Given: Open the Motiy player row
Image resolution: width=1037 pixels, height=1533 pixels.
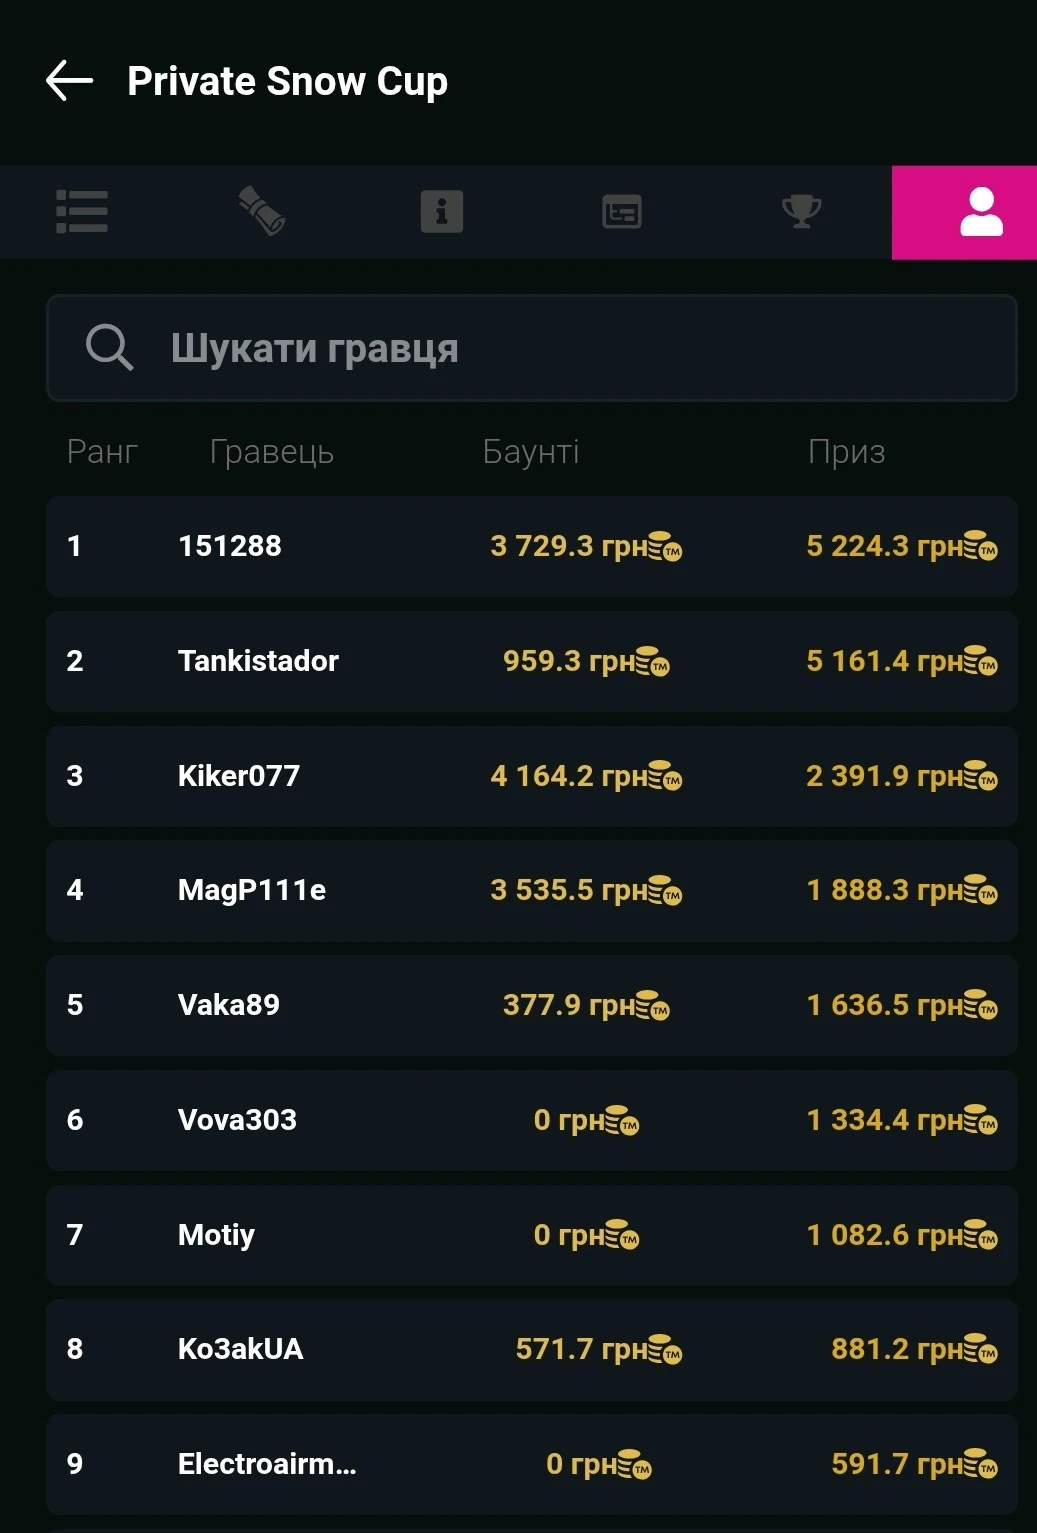Looking at the screenshot, I should pyautogui.click(x=531, y=1235).
